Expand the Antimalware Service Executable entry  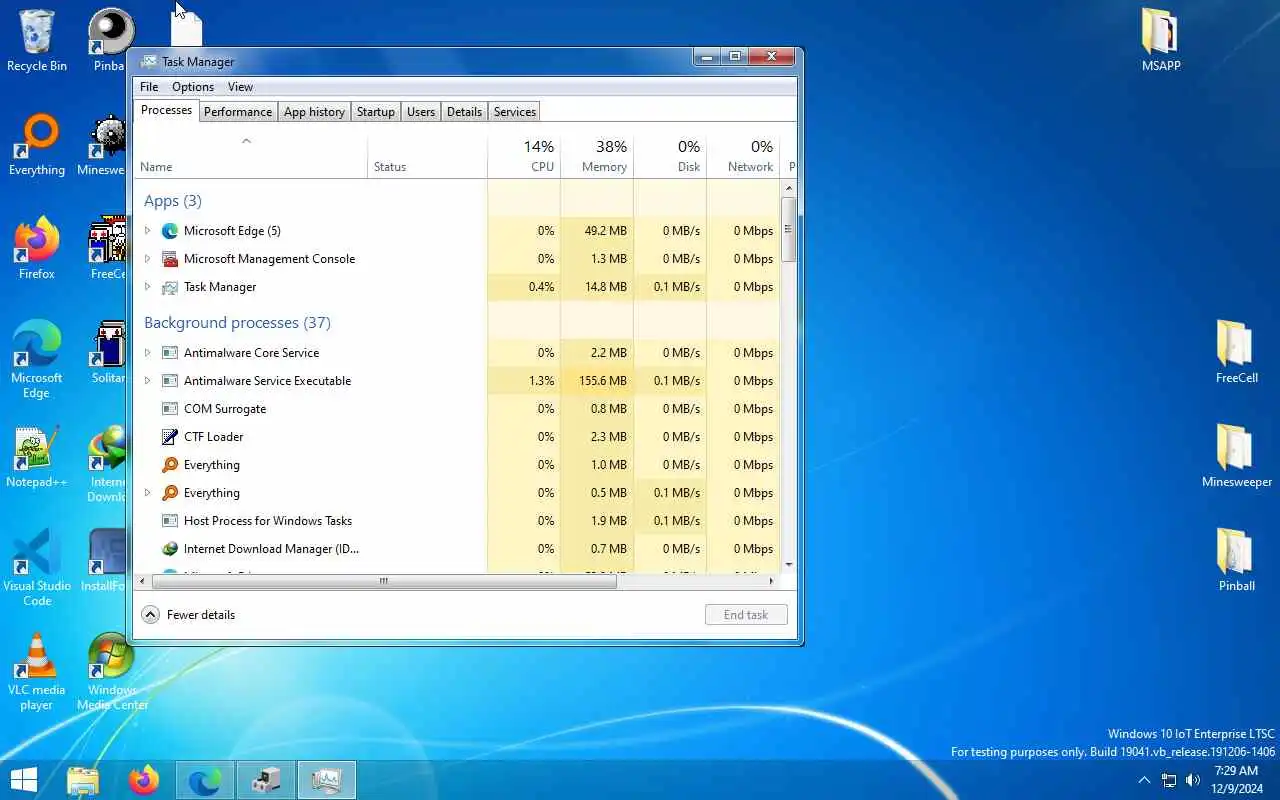(x=148, y=381)
